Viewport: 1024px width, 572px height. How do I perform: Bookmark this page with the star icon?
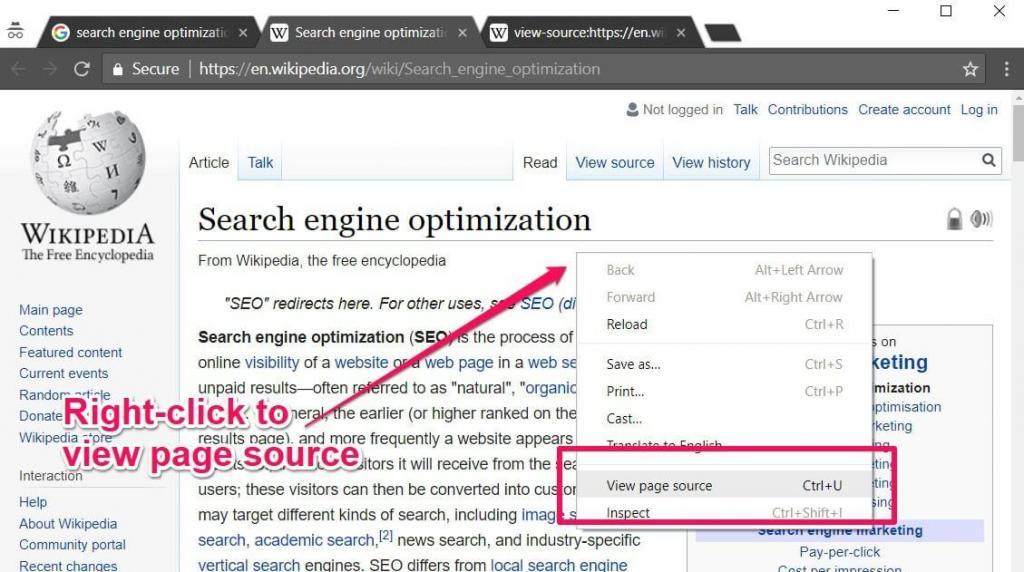click(970, 69)
